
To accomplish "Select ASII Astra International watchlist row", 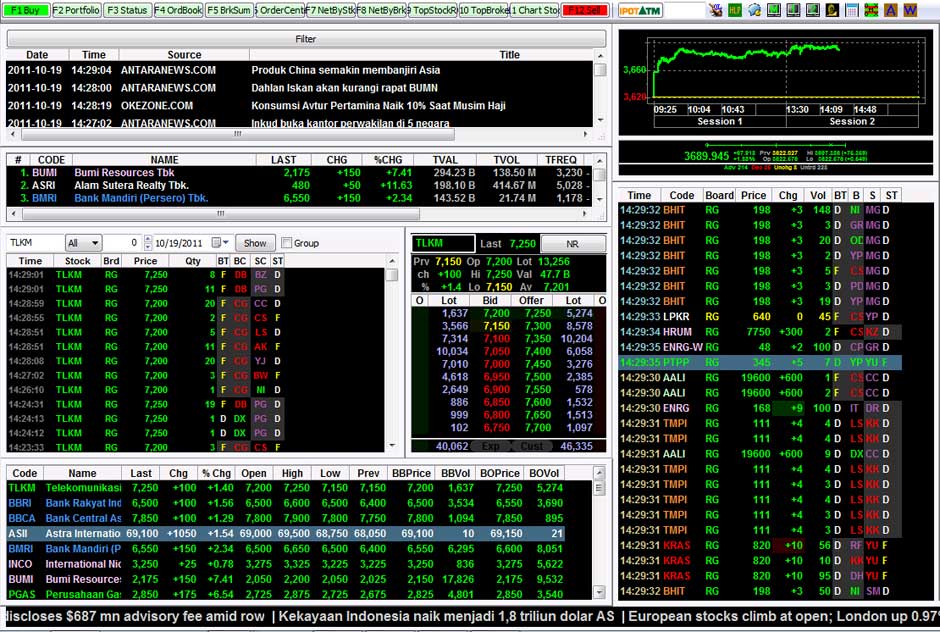I will click(x=285, y=533).
